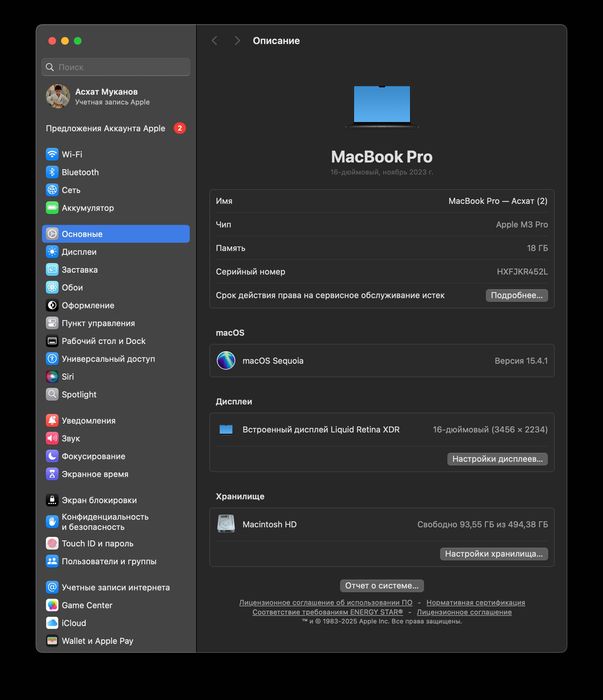This screenshot has height=700, width=603.
Task: Click the Свободно 93,55 ГБ storage text
Action: tap(482, 524)
